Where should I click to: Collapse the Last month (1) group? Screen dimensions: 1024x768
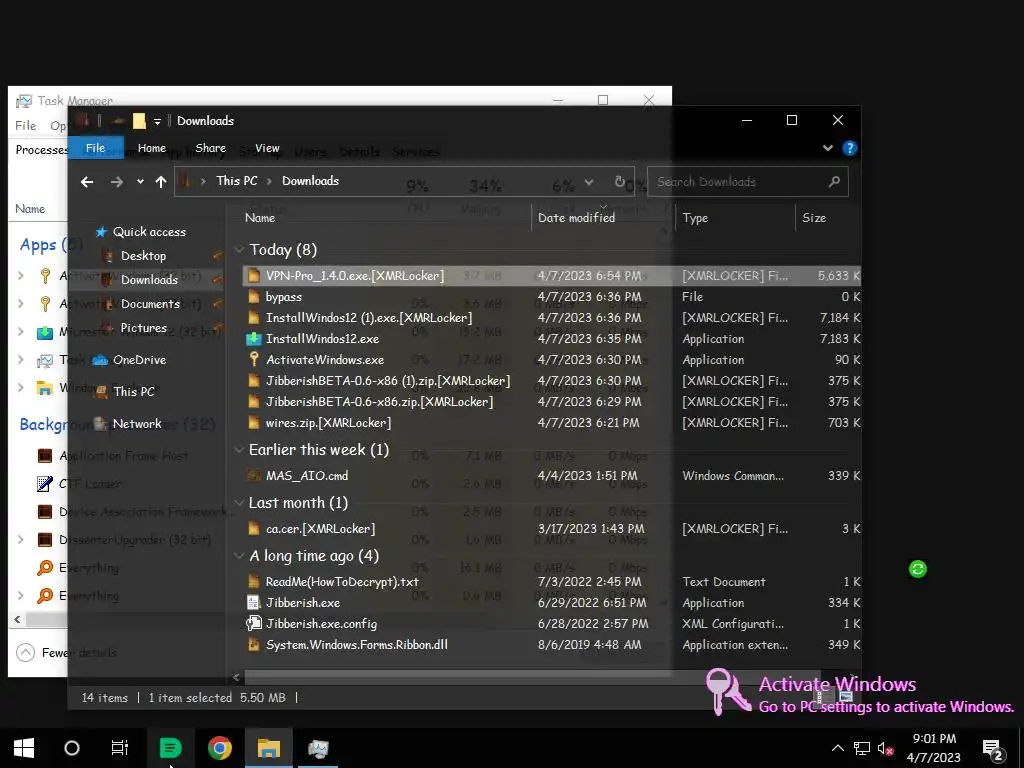tap(239, 502)
